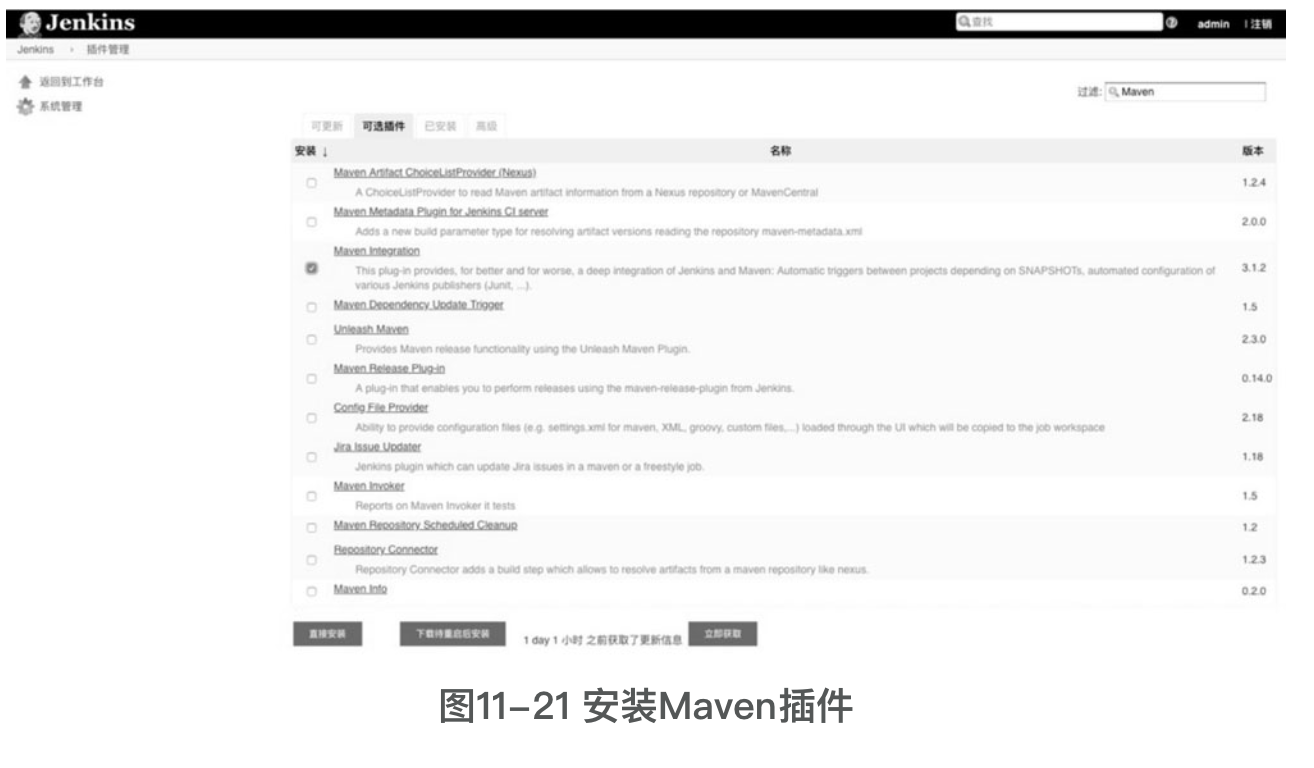Image resolution: width=1314 pixels, height=768 pixels.
Task: Click the 插件管理 breadcrumb link
Action: (107, 50)
